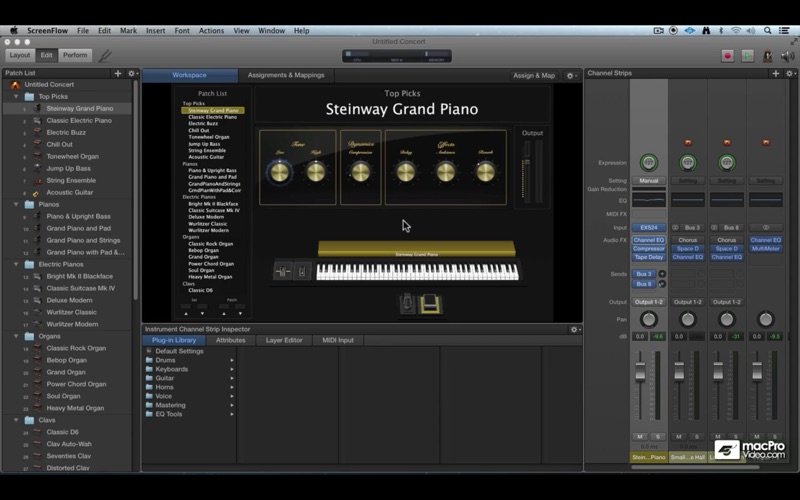800x500 pixels.
Task: Click the Tone Low knob
Action: click(280, 172)
